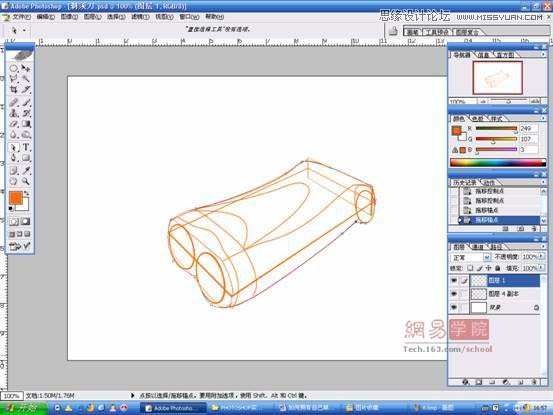This screenshot has width=553, height=415.
Task: Switch to the Channels tab in Layers panel
Action: point(478,247)
